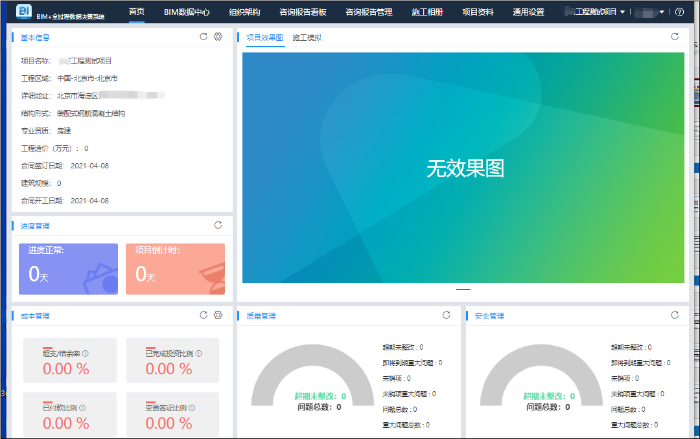Open settings gear in 基本信息 panel
700x439 pixels.
pyautogui.click(x=218, y=37)
